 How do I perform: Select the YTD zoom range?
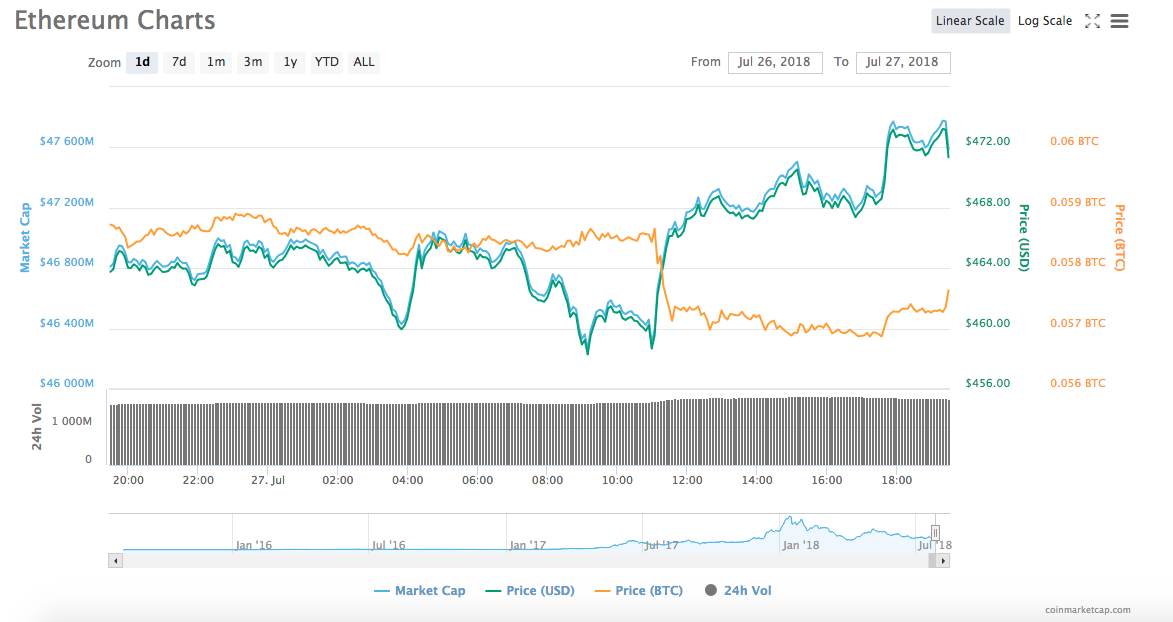pyautogui.click(x=327, y=62)
